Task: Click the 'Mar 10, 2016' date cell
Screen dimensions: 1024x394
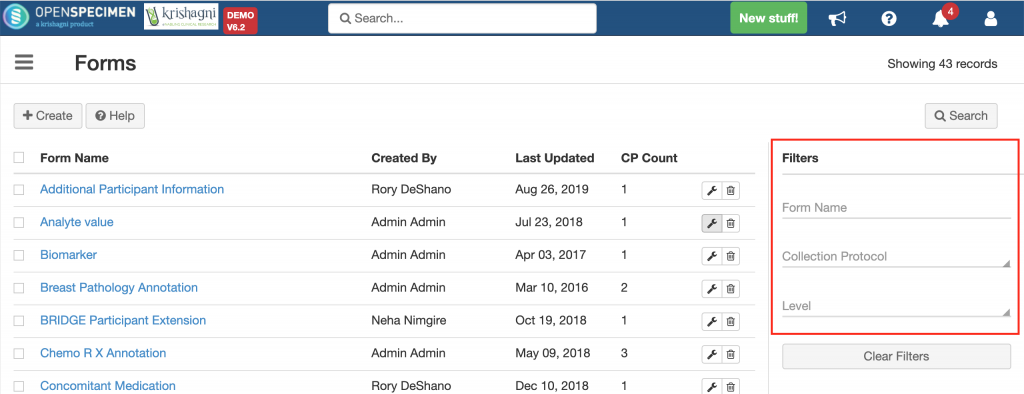Action: pos(552,287)
